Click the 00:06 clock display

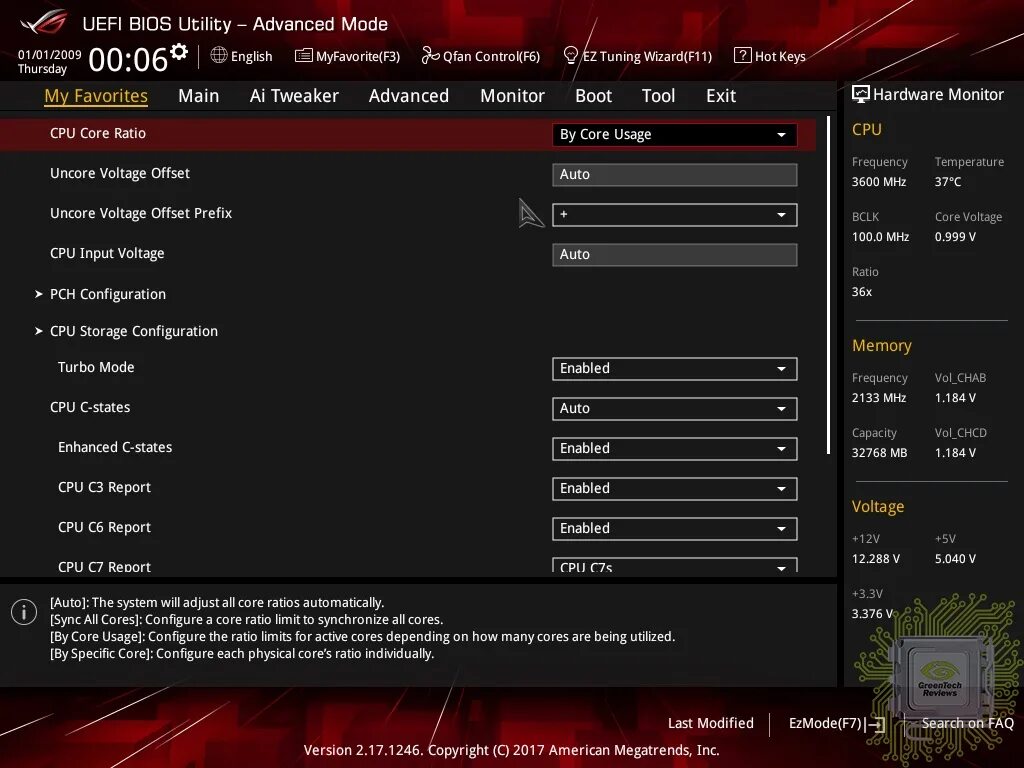click(128, 60)
